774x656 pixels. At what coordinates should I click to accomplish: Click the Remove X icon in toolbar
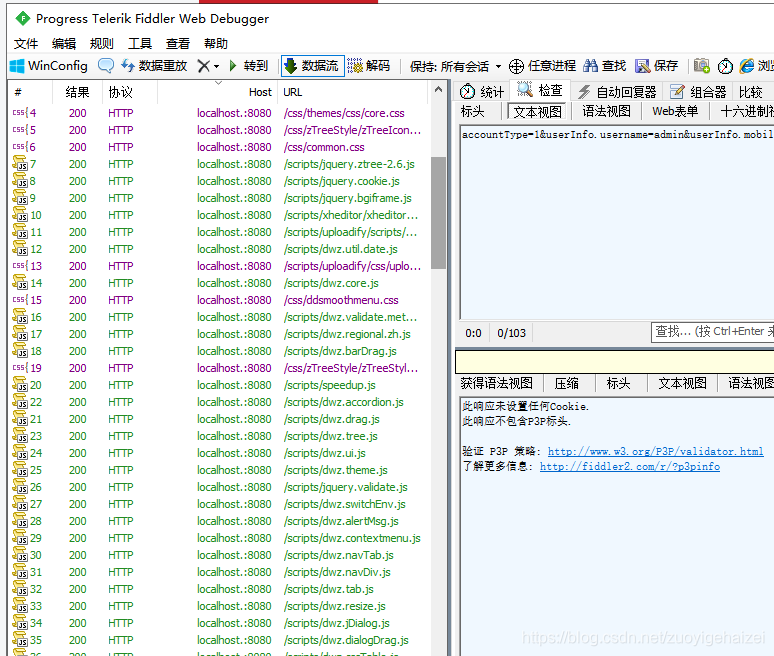click(203, 66)
